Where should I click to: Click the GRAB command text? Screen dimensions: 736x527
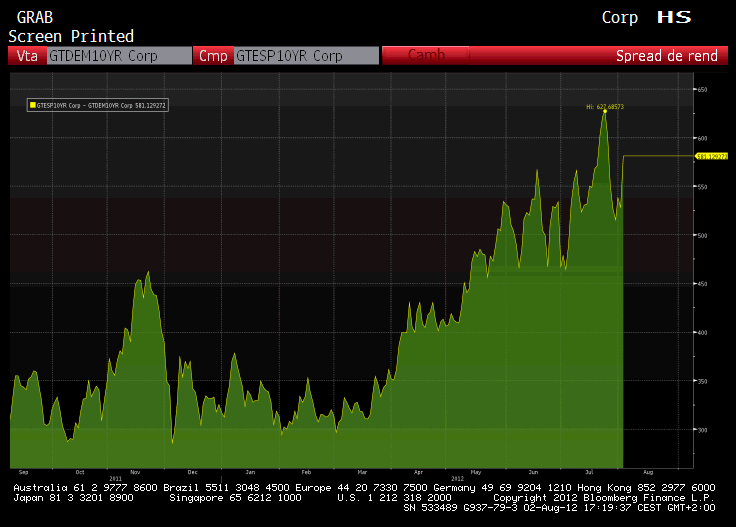35,17
